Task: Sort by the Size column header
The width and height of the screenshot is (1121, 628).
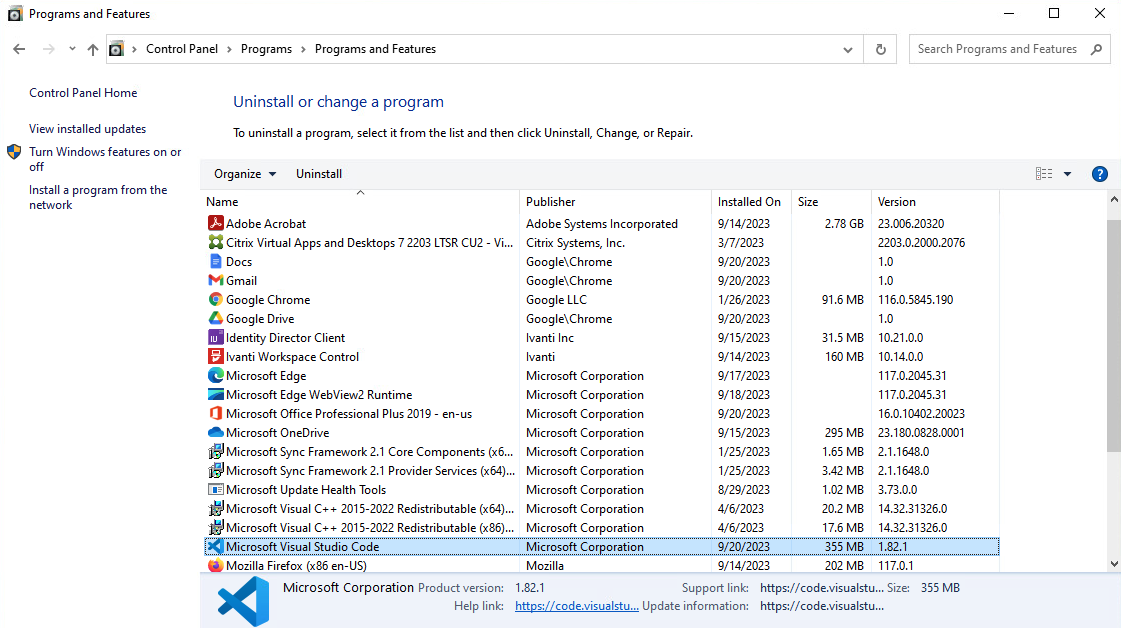Action: point(831,202)
